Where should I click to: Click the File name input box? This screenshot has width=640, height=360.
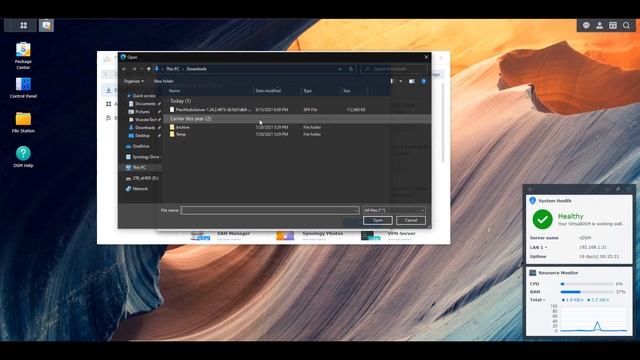pos(270,210)
